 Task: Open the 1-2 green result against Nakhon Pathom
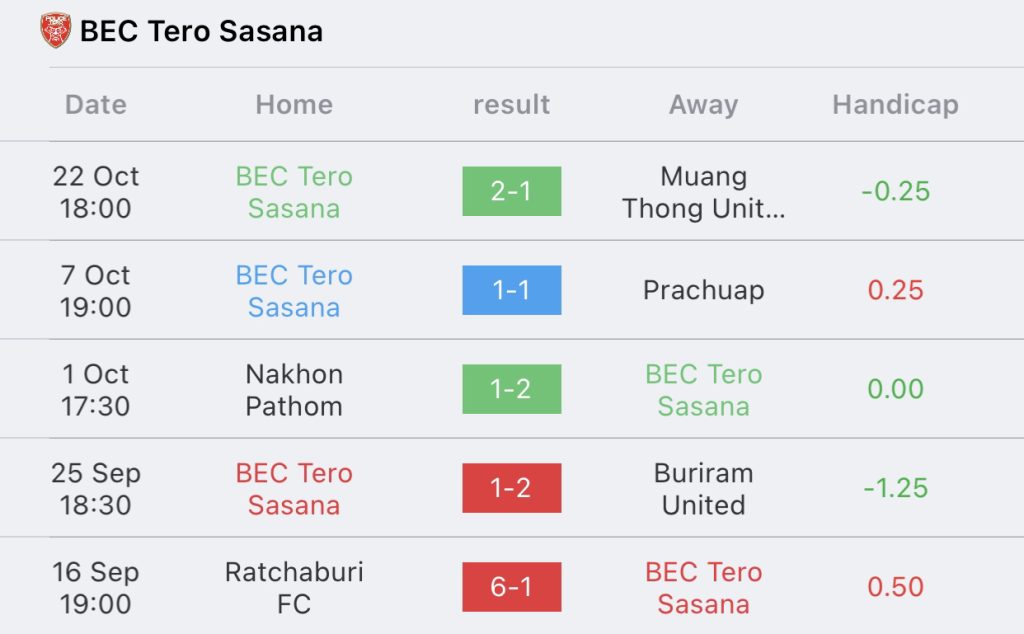tap(511, 389)
